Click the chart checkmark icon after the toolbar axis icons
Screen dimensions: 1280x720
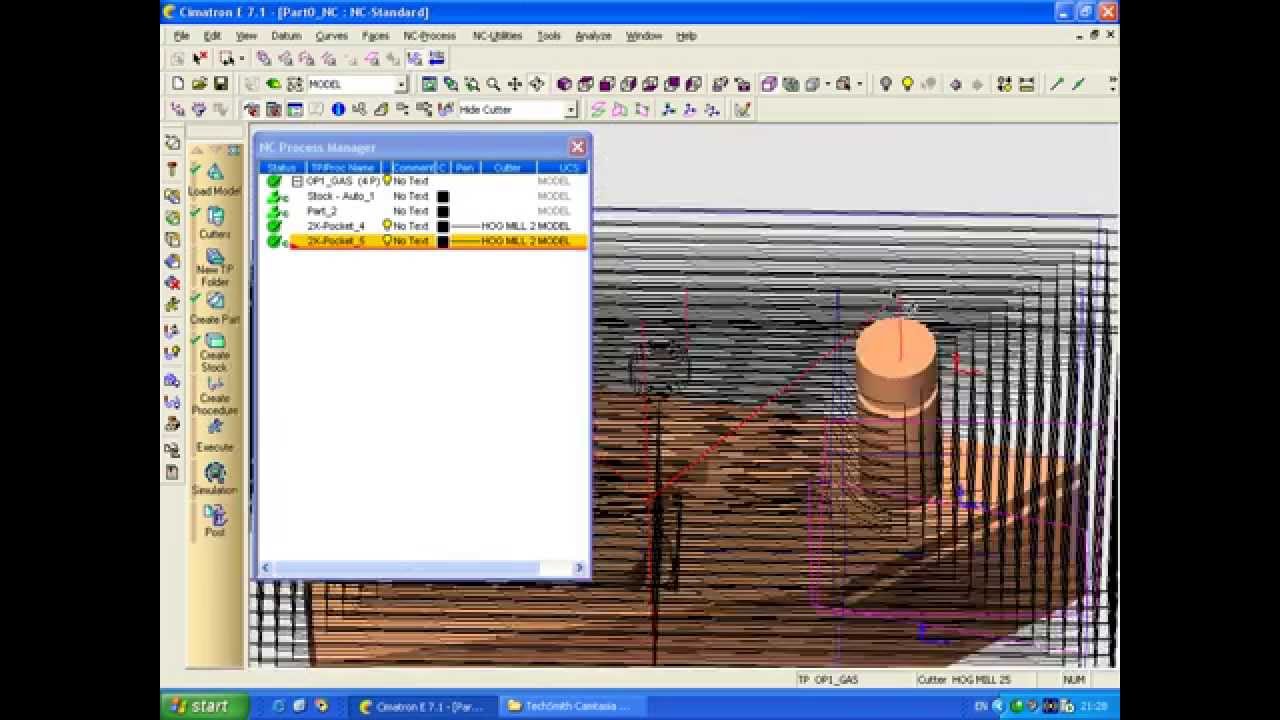(x=742, y=110)
